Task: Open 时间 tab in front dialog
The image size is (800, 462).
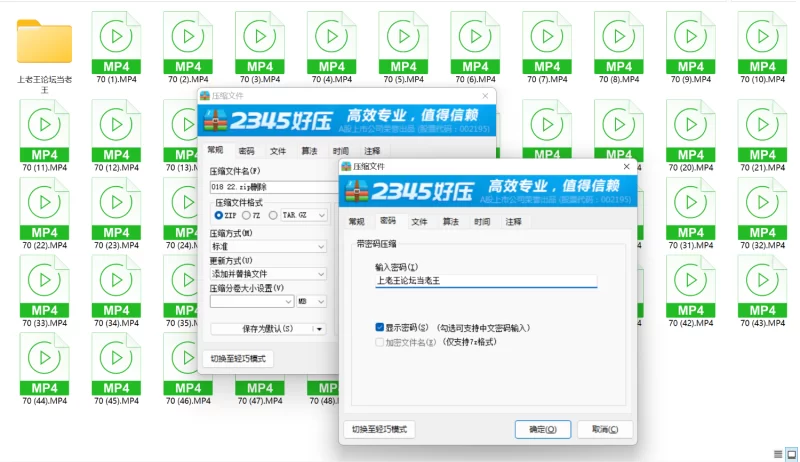Action: 482,221
